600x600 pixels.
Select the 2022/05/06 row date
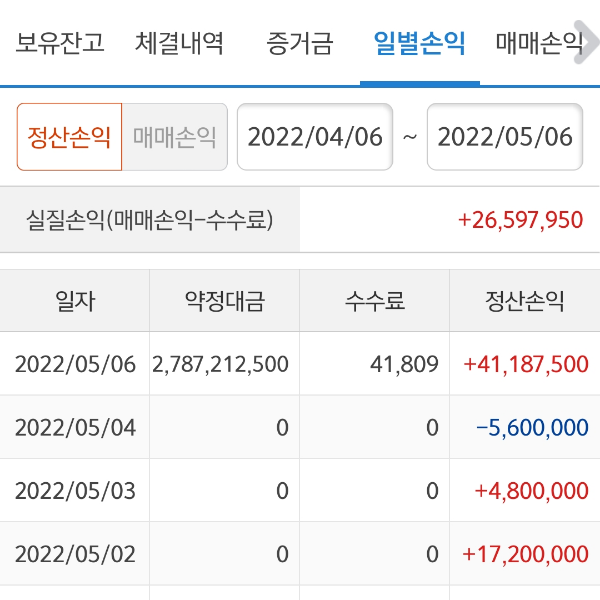tap(75, 364)
